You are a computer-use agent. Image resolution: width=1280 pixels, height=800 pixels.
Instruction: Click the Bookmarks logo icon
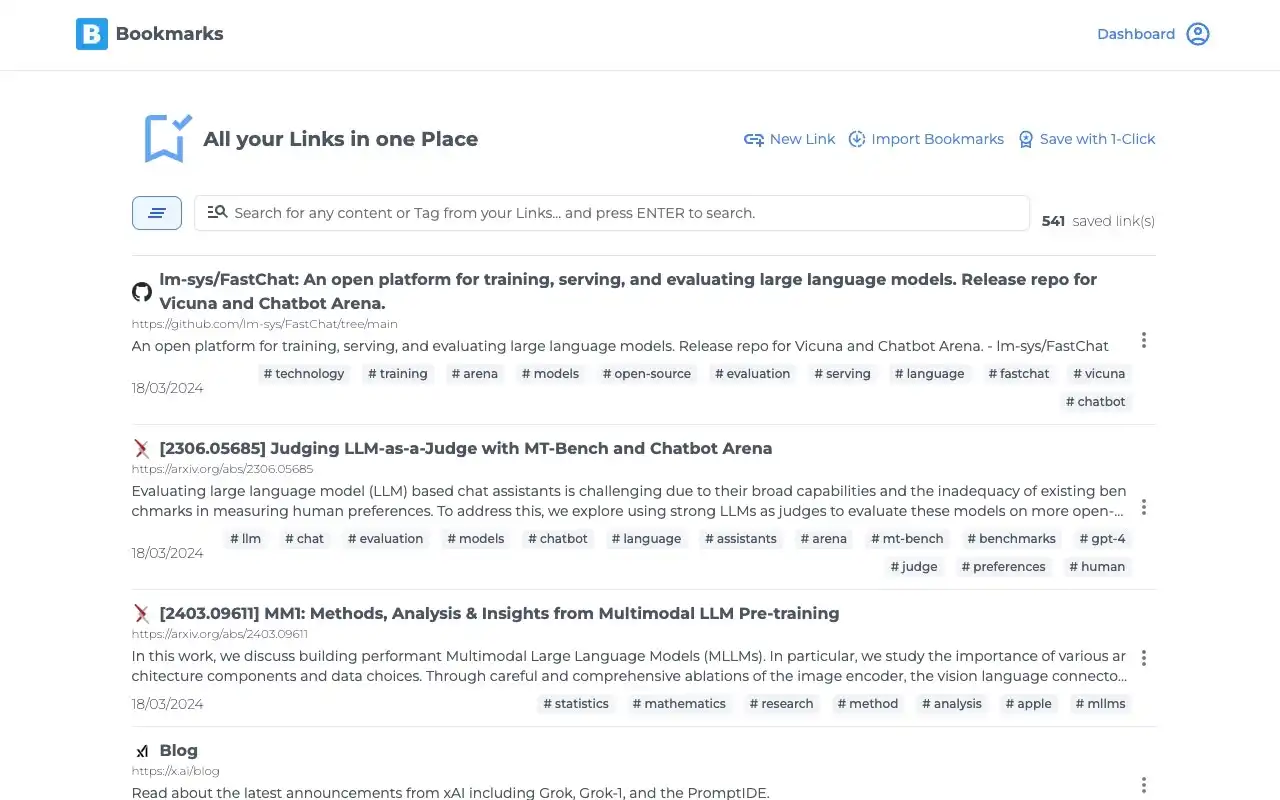point(92,34)
